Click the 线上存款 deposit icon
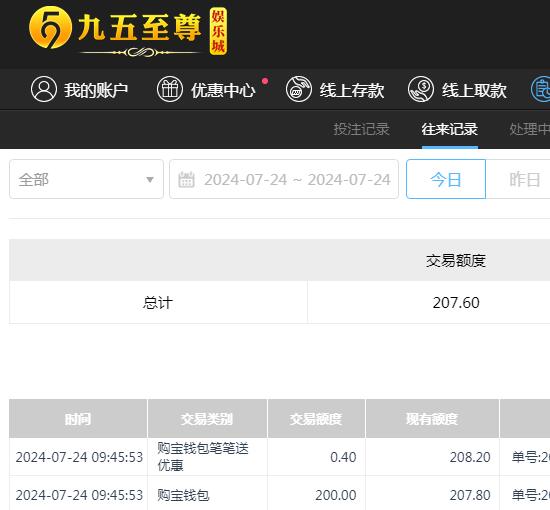The image size is (550, 510). 299,89
